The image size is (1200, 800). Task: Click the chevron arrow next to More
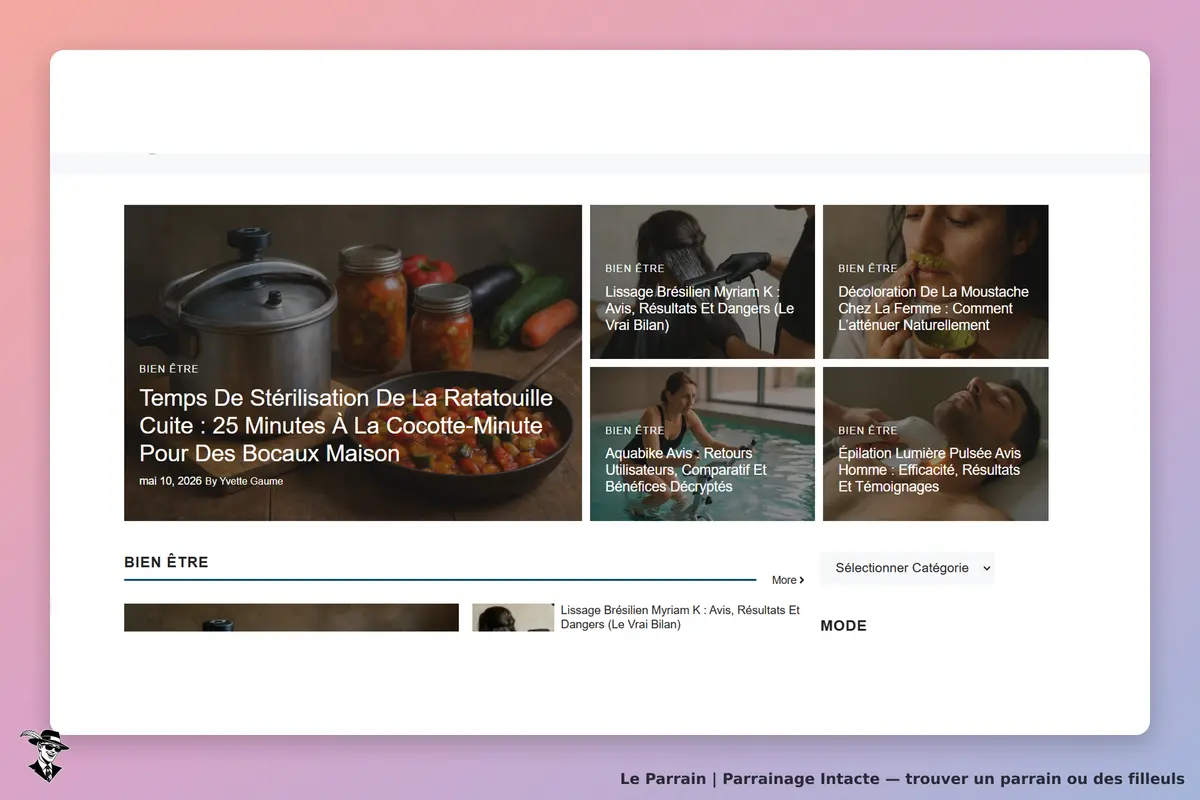point(802,580)
